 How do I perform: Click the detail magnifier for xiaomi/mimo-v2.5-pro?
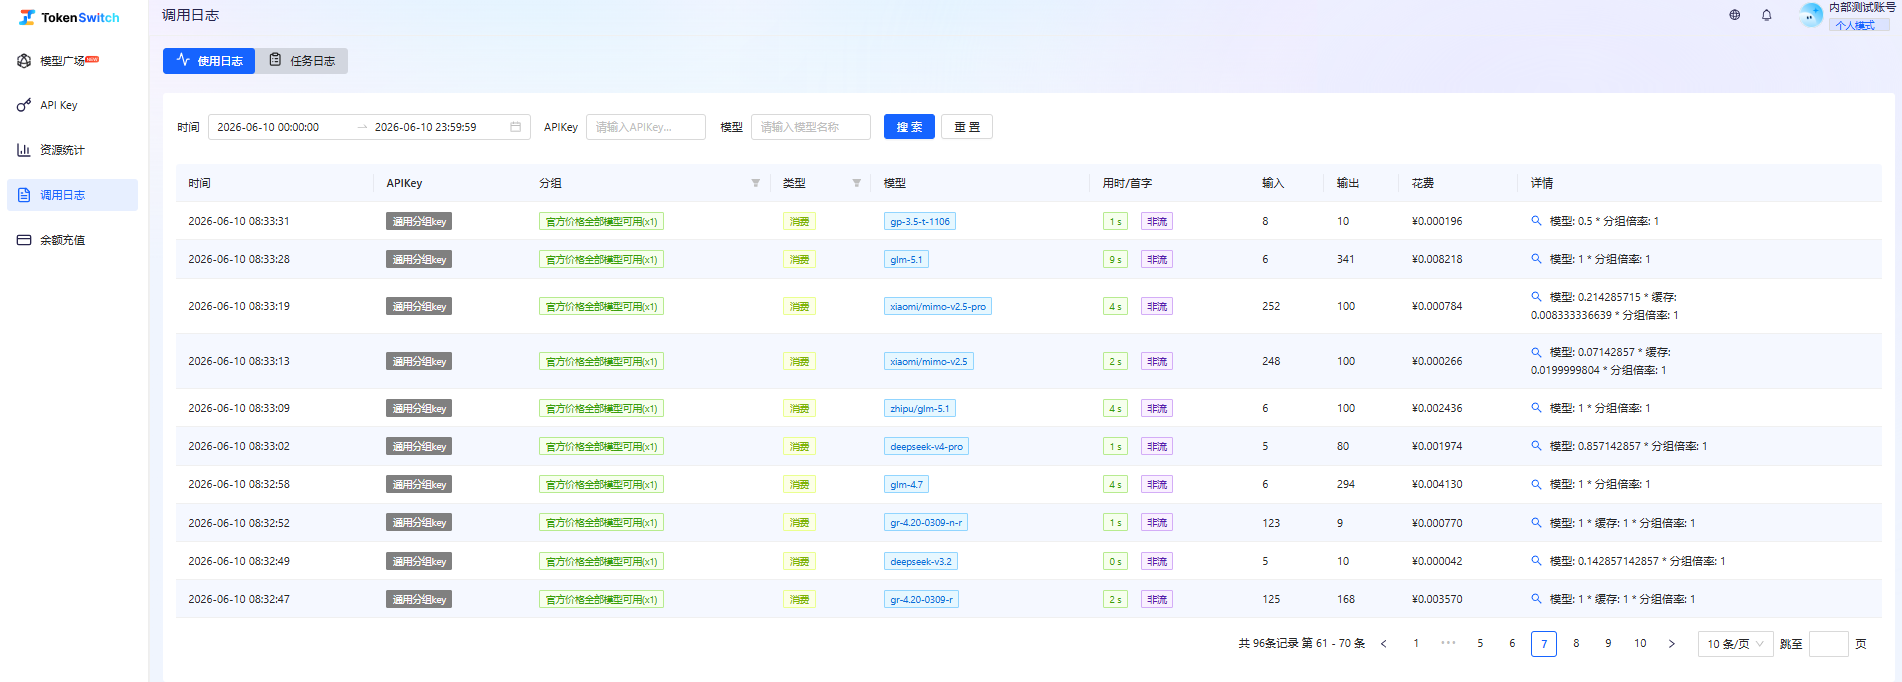tap(1536, 297)
